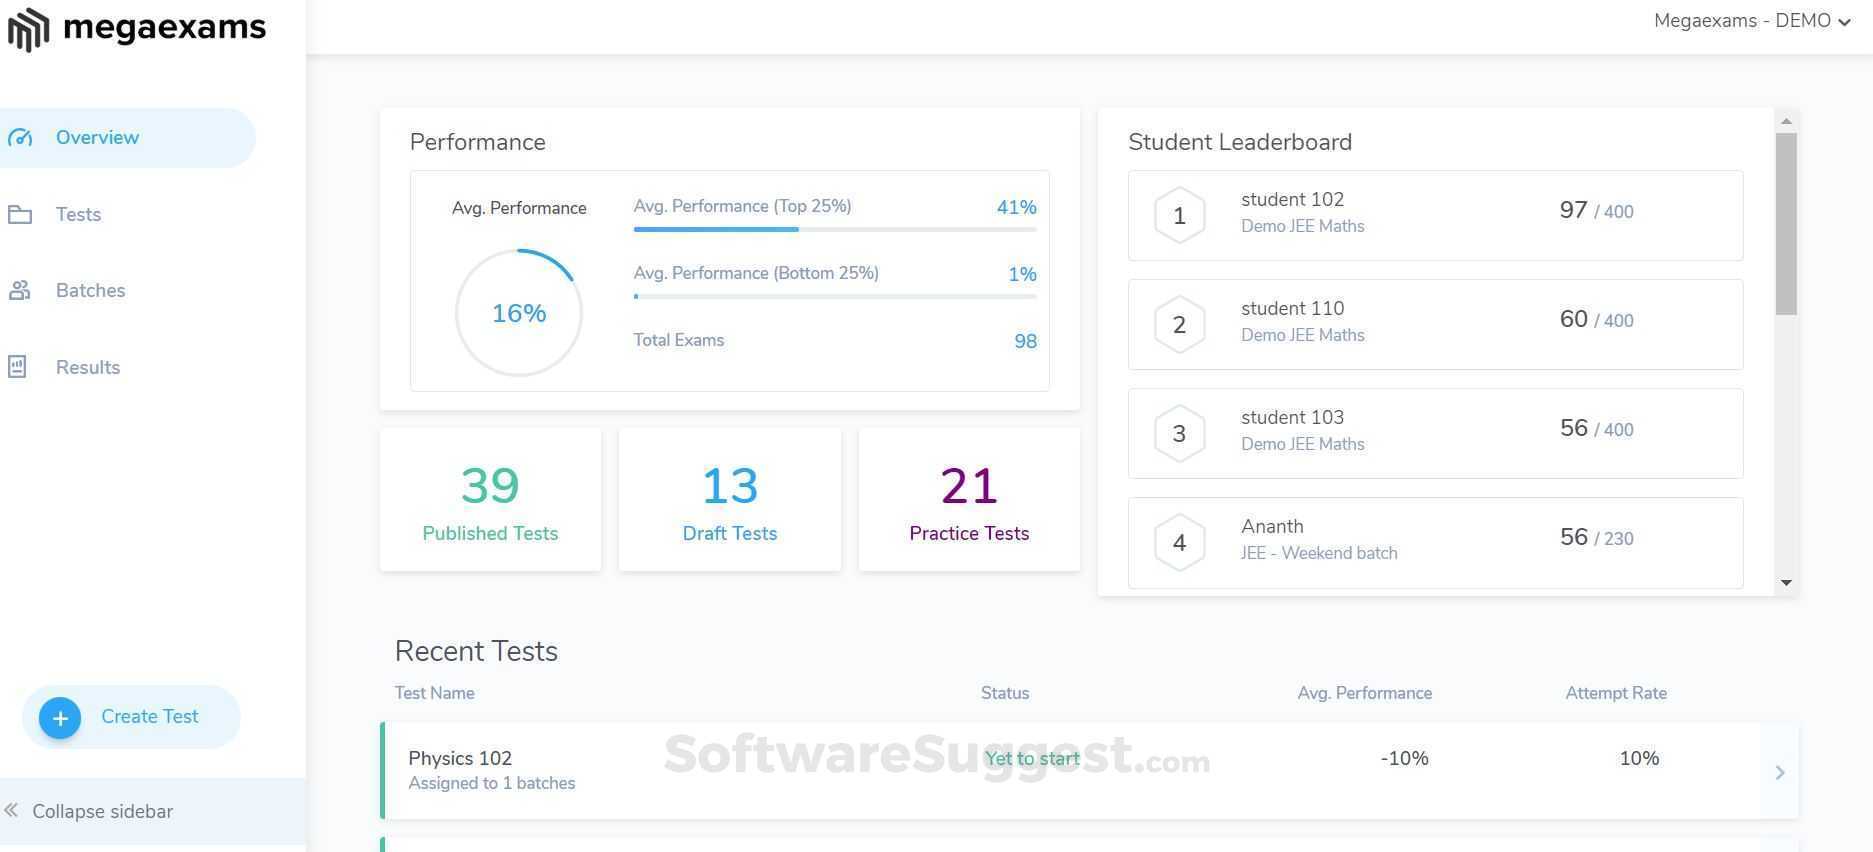Click the megaexams logo icon
The image size is (1873, 852).
coord(28,29)
